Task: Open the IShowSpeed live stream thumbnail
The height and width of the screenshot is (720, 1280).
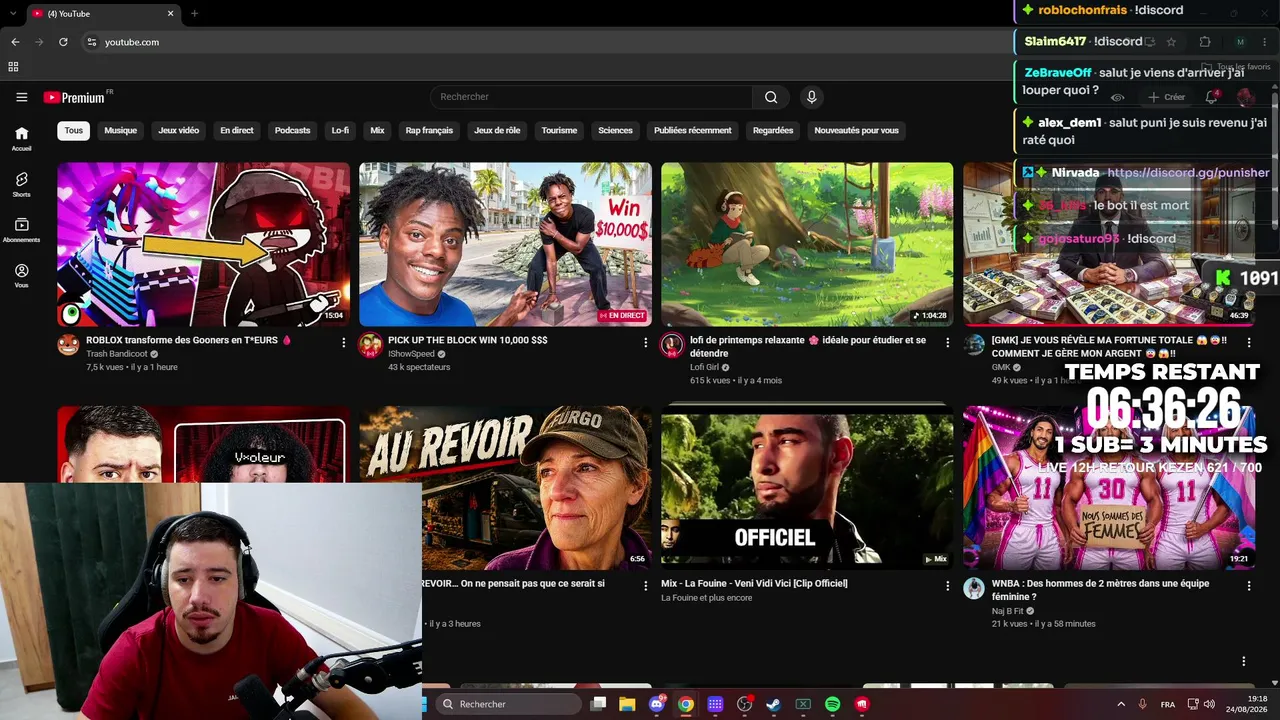Action: [x=505, y=244]
